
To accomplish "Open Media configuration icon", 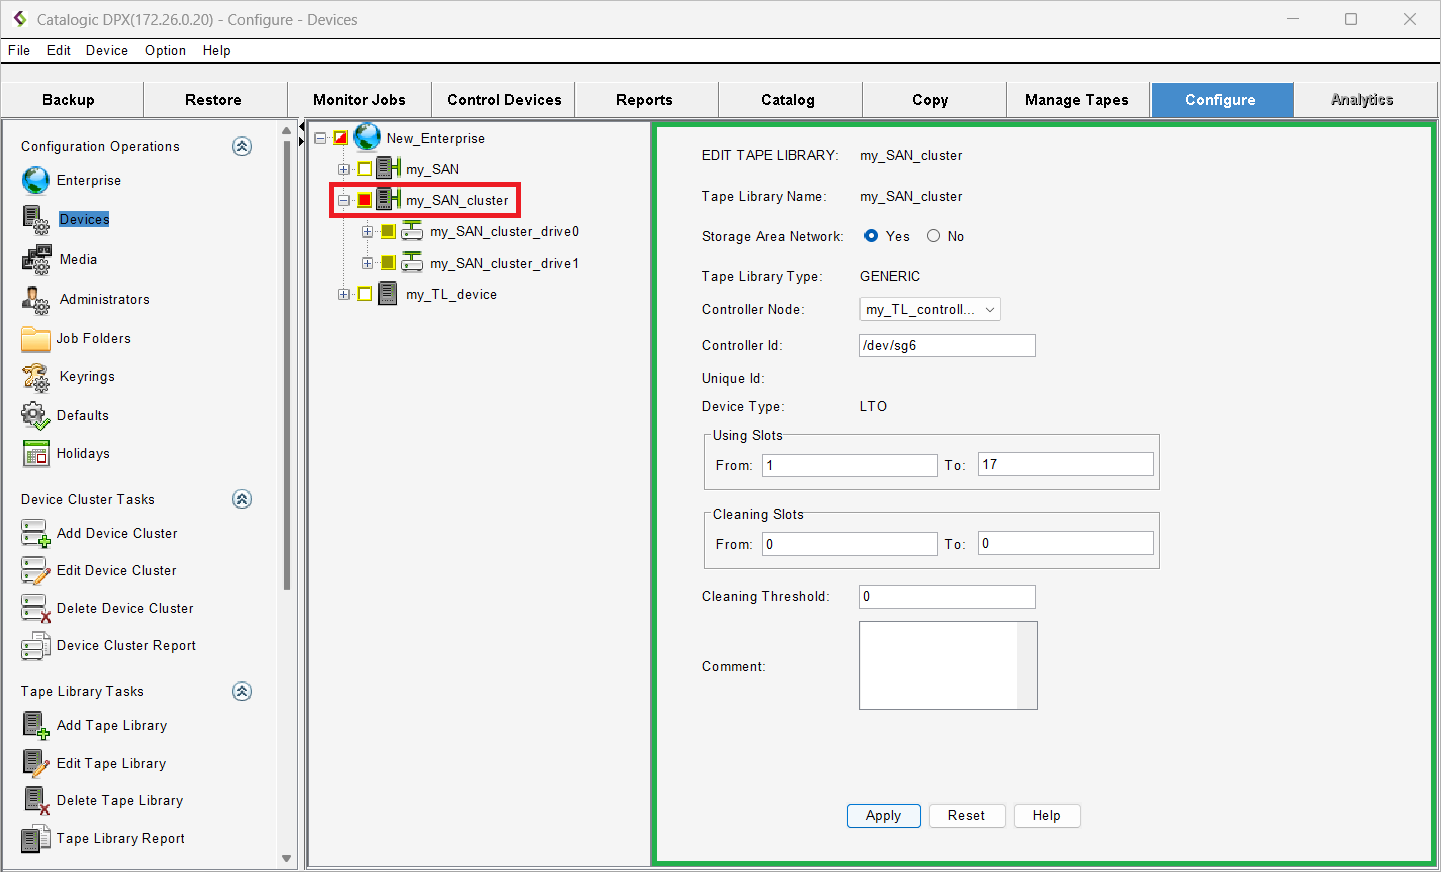I will [37, 259].
